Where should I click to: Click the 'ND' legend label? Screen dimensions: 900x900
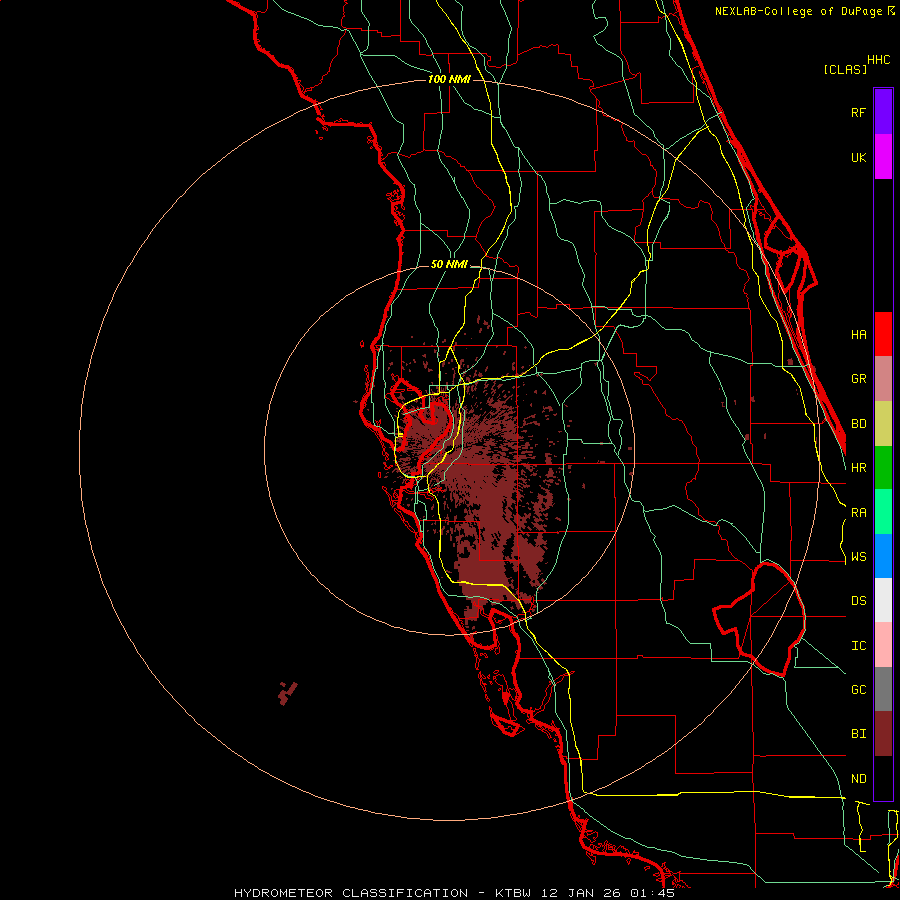coord(858,779)
